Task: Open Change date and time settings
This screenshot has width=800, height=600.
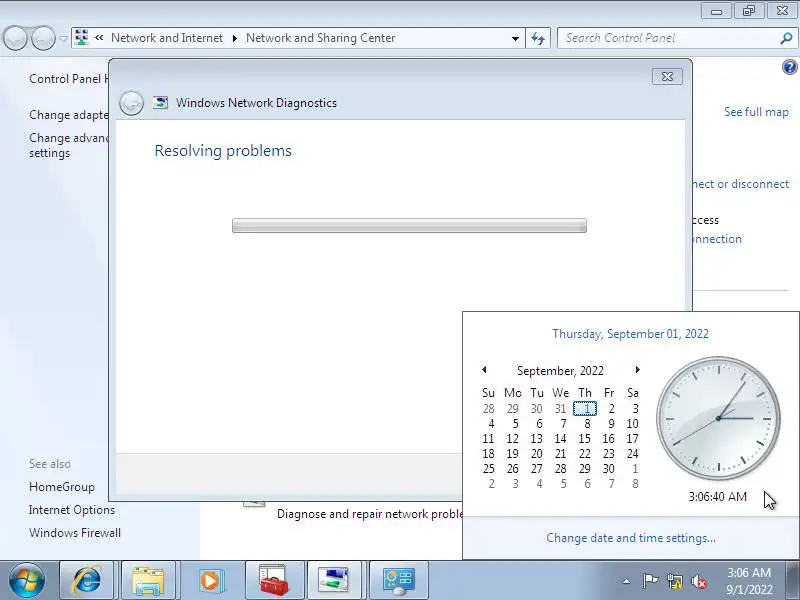Action: pyautogui.click(x=631, y=538)
